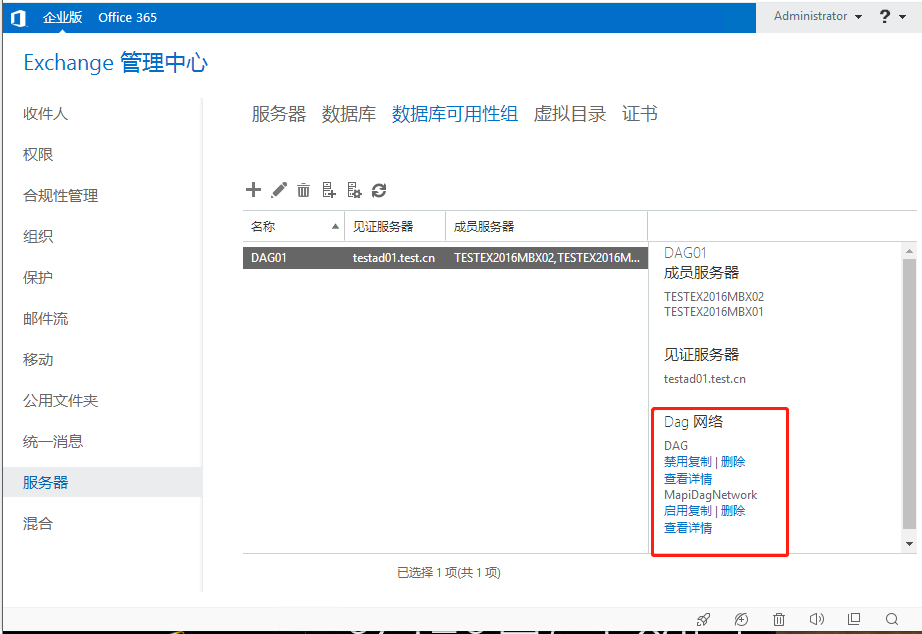
Task: Click the details pane scrollbar thumb
Action: pos(909,393)
